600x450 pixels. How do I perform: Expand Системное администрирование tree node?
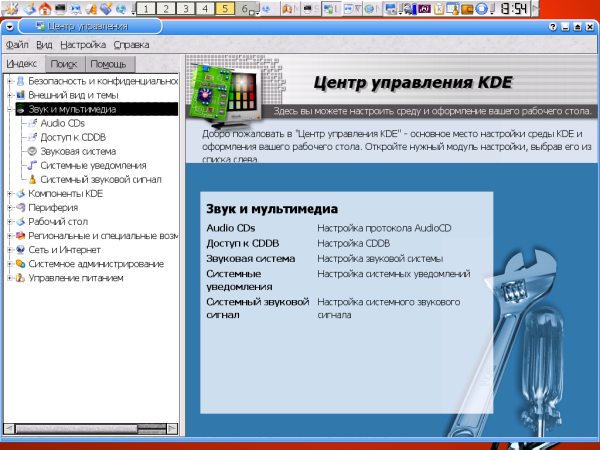pos(10,264)
